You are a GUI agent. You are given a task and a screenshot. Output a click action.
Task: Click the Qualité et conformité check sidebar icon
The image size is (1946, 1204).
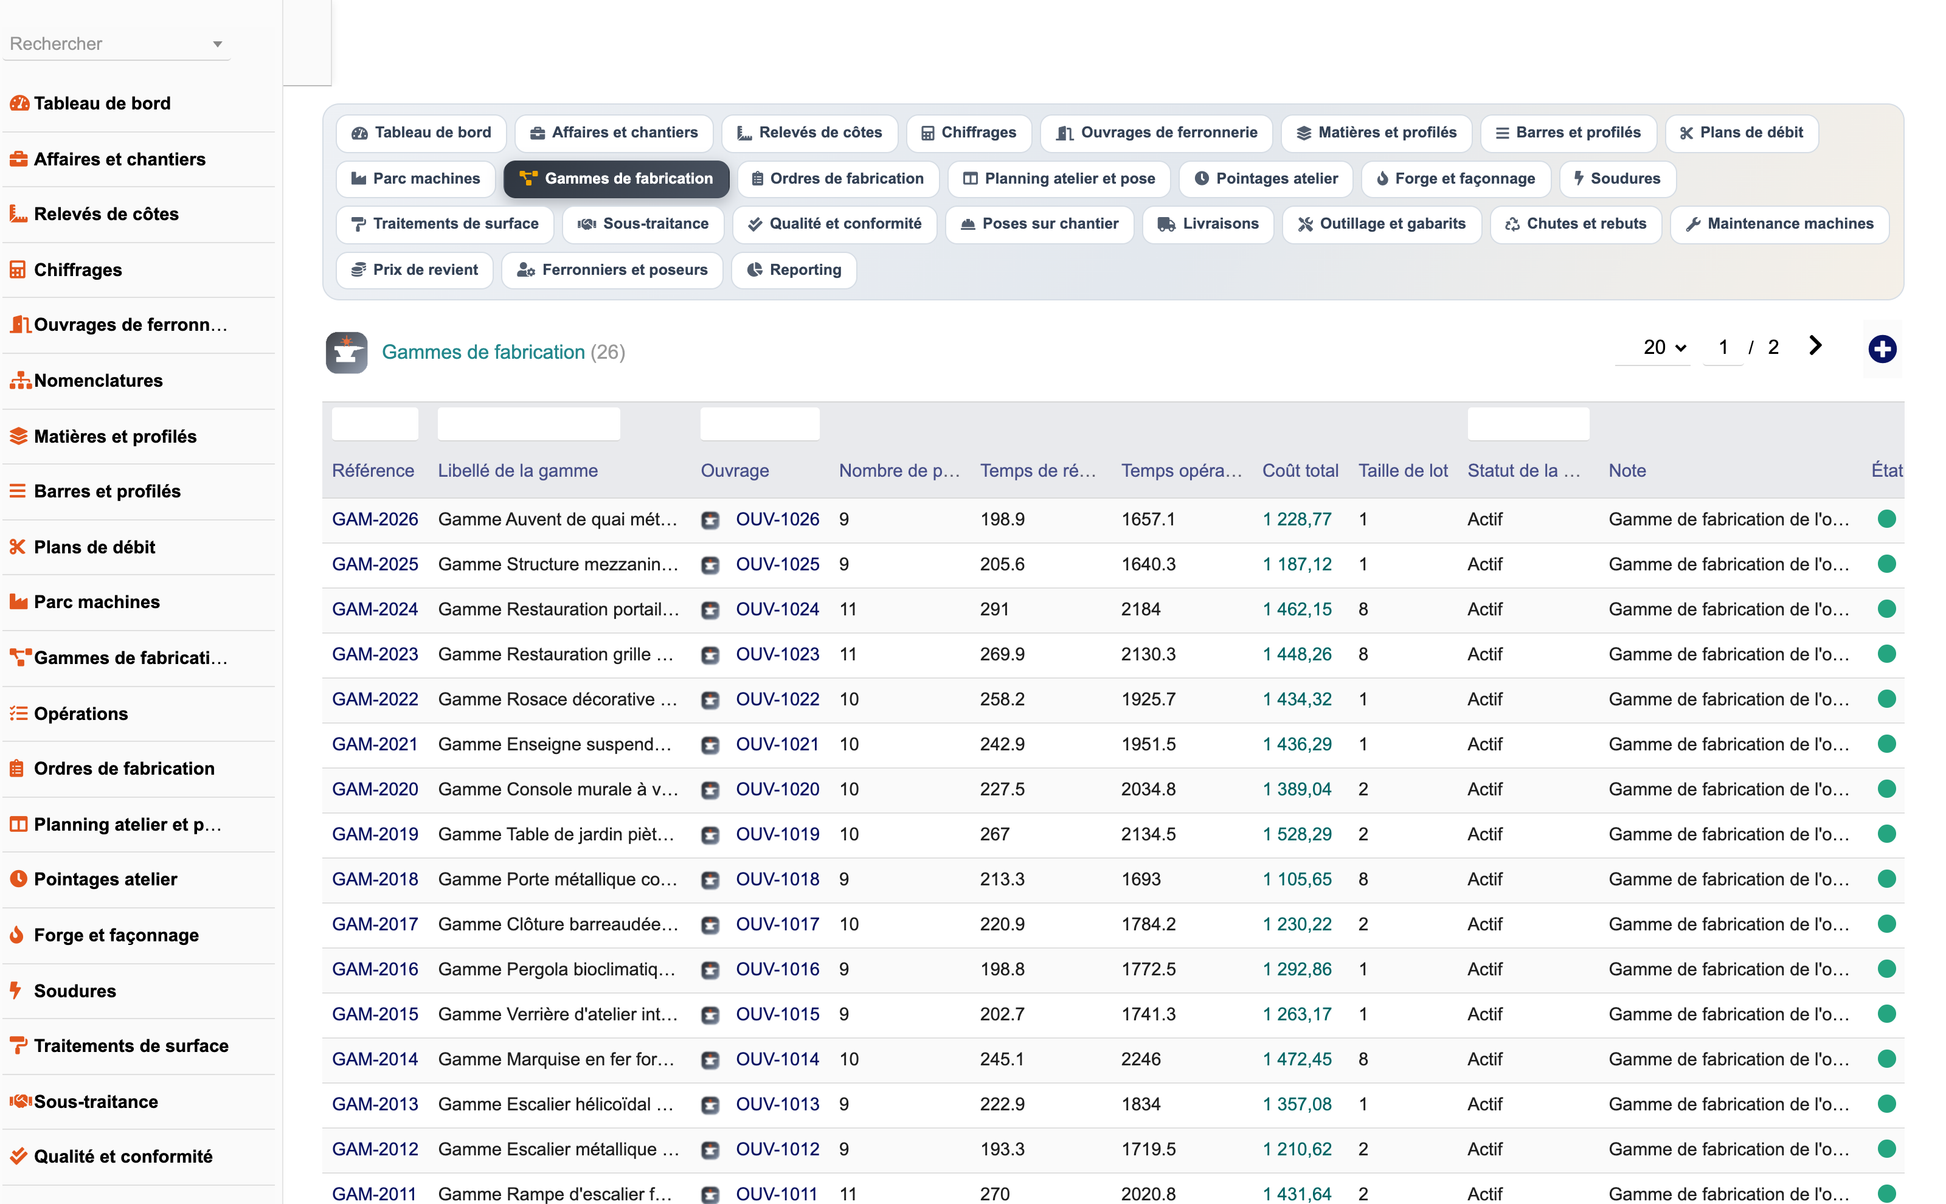[19, 1156]
